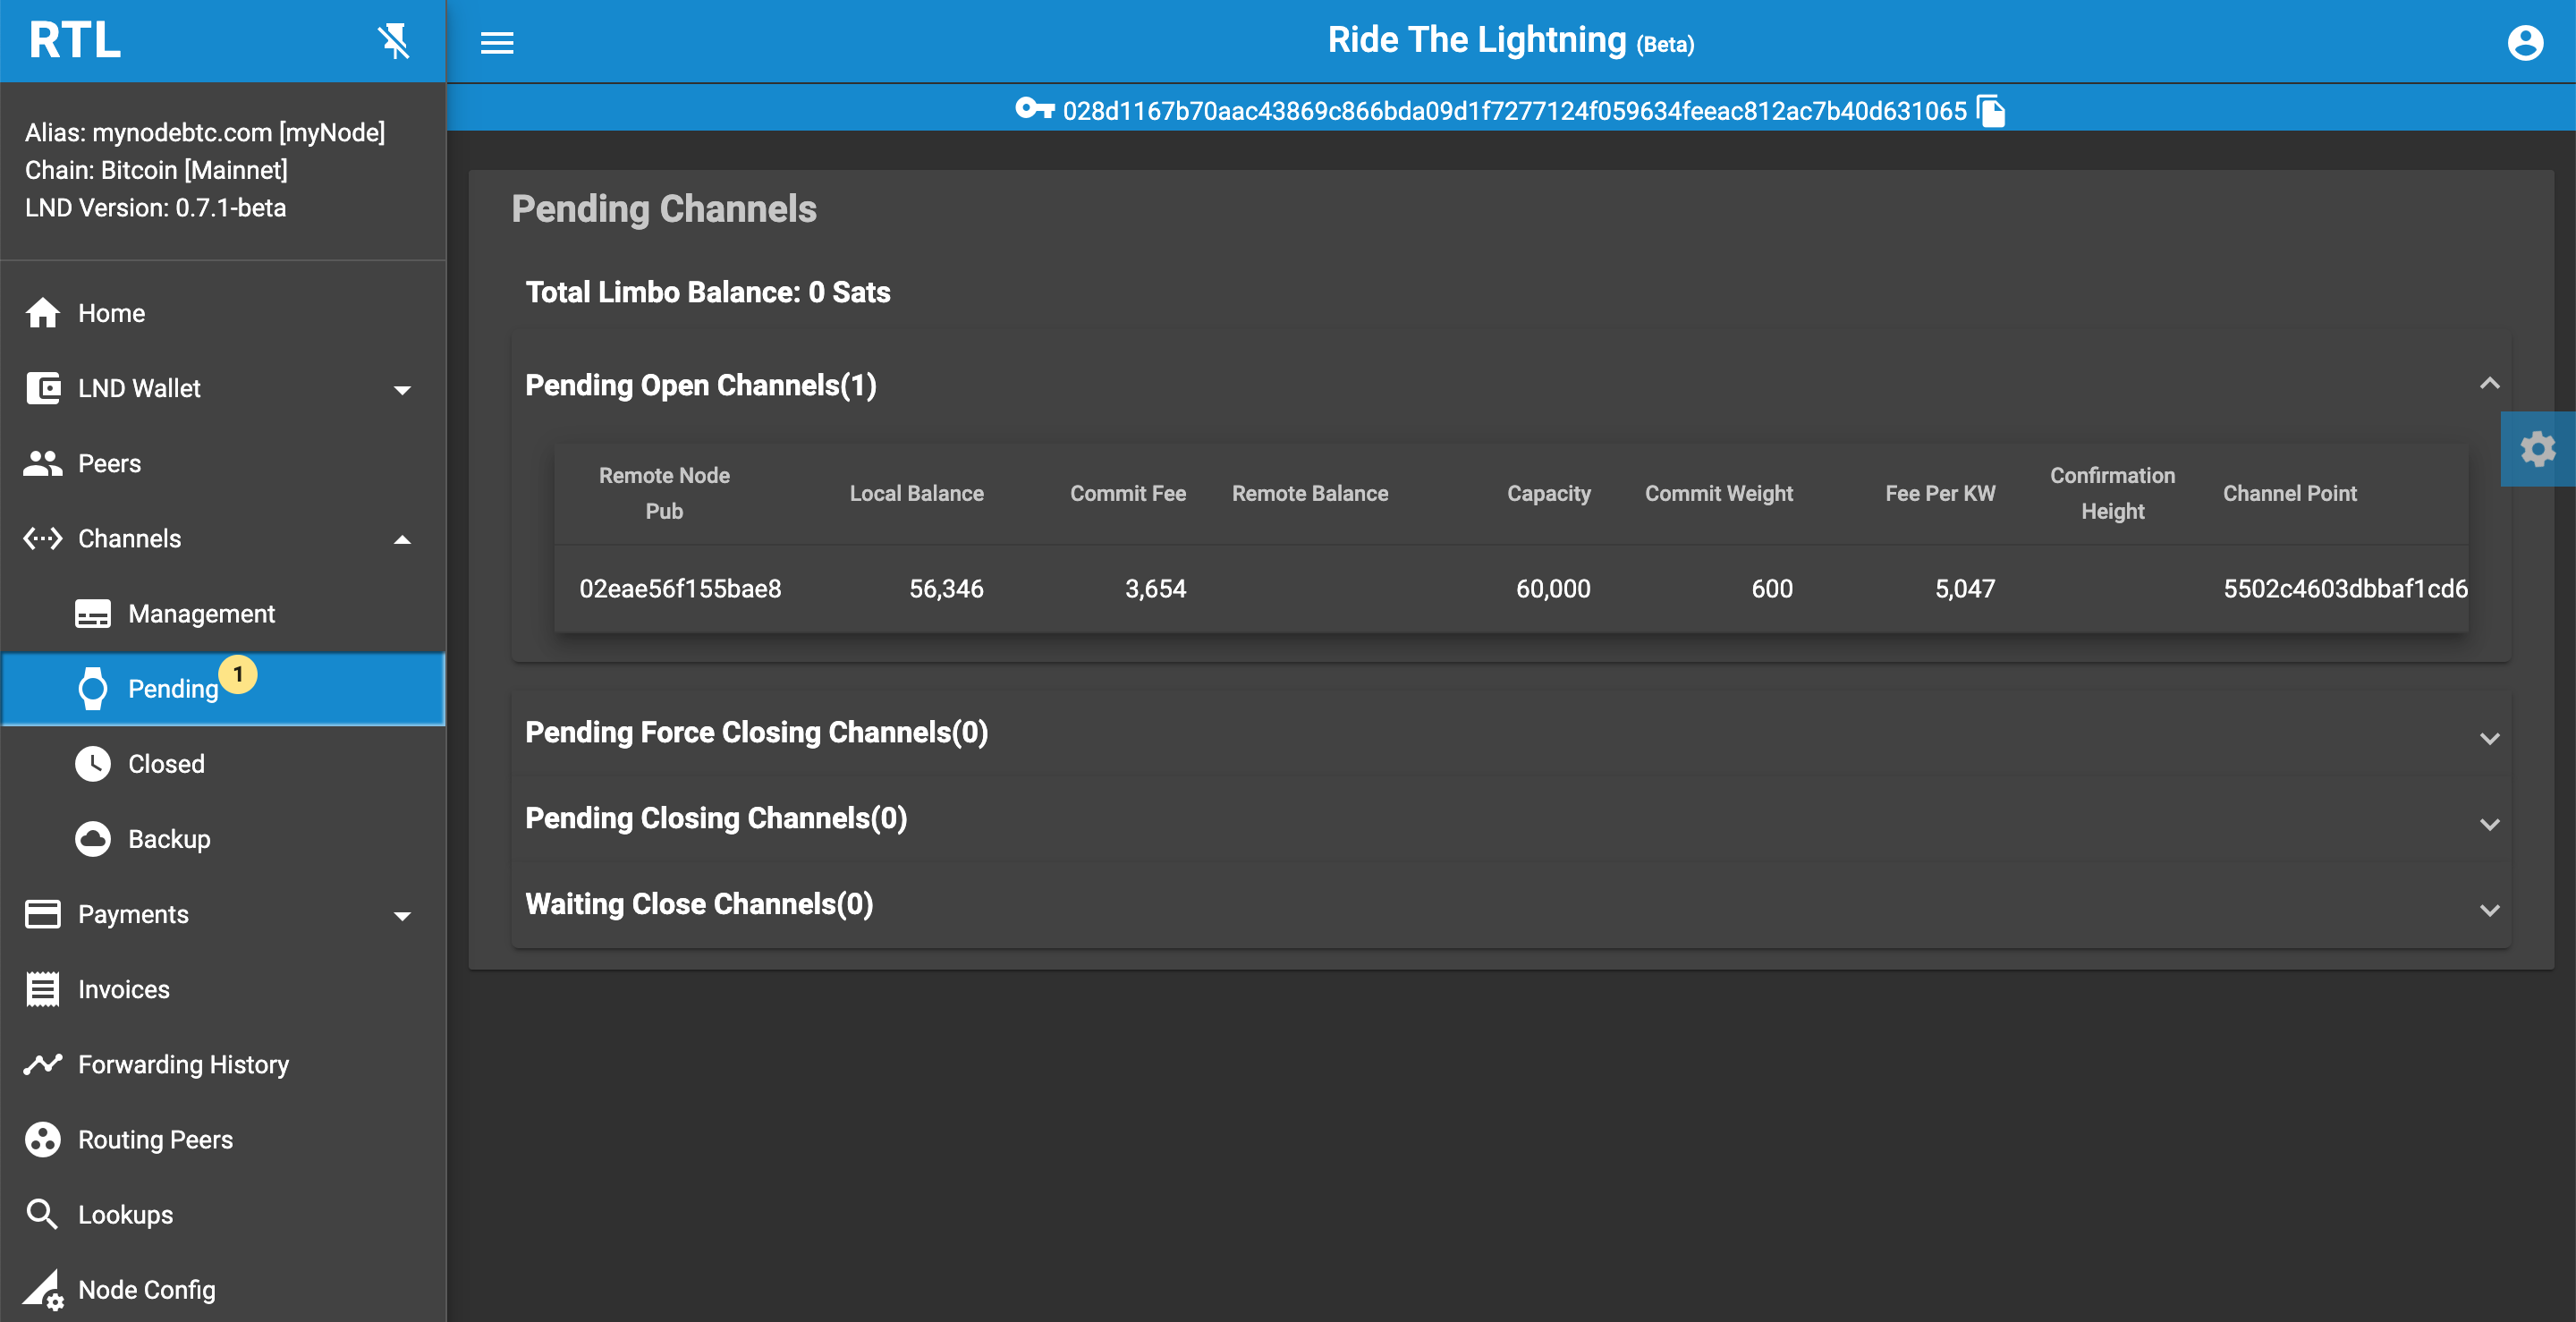Image resolution: width=2576 pixels, height=1322 pixels.
Task: Click the Payments card icon
Action: (42, 914)
